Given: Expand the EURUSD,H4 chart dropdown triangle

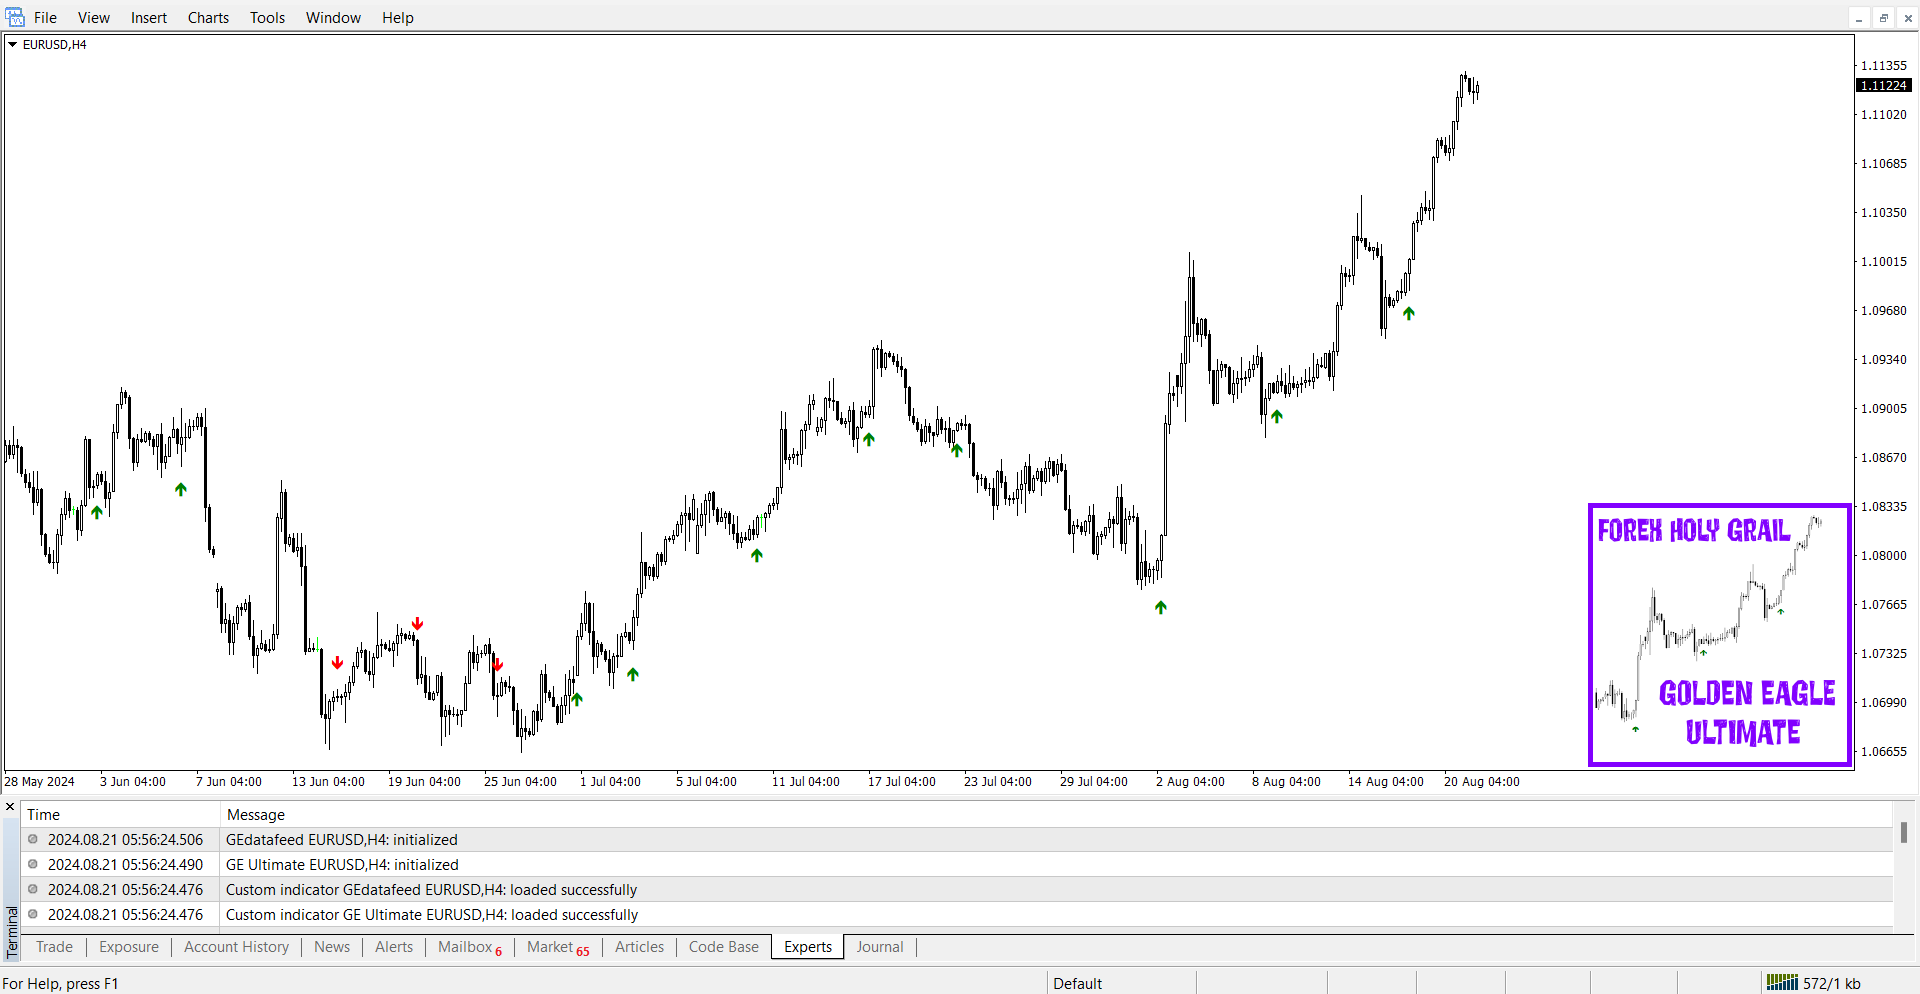Looking at the screenshot, I should (x=13, y=45).
